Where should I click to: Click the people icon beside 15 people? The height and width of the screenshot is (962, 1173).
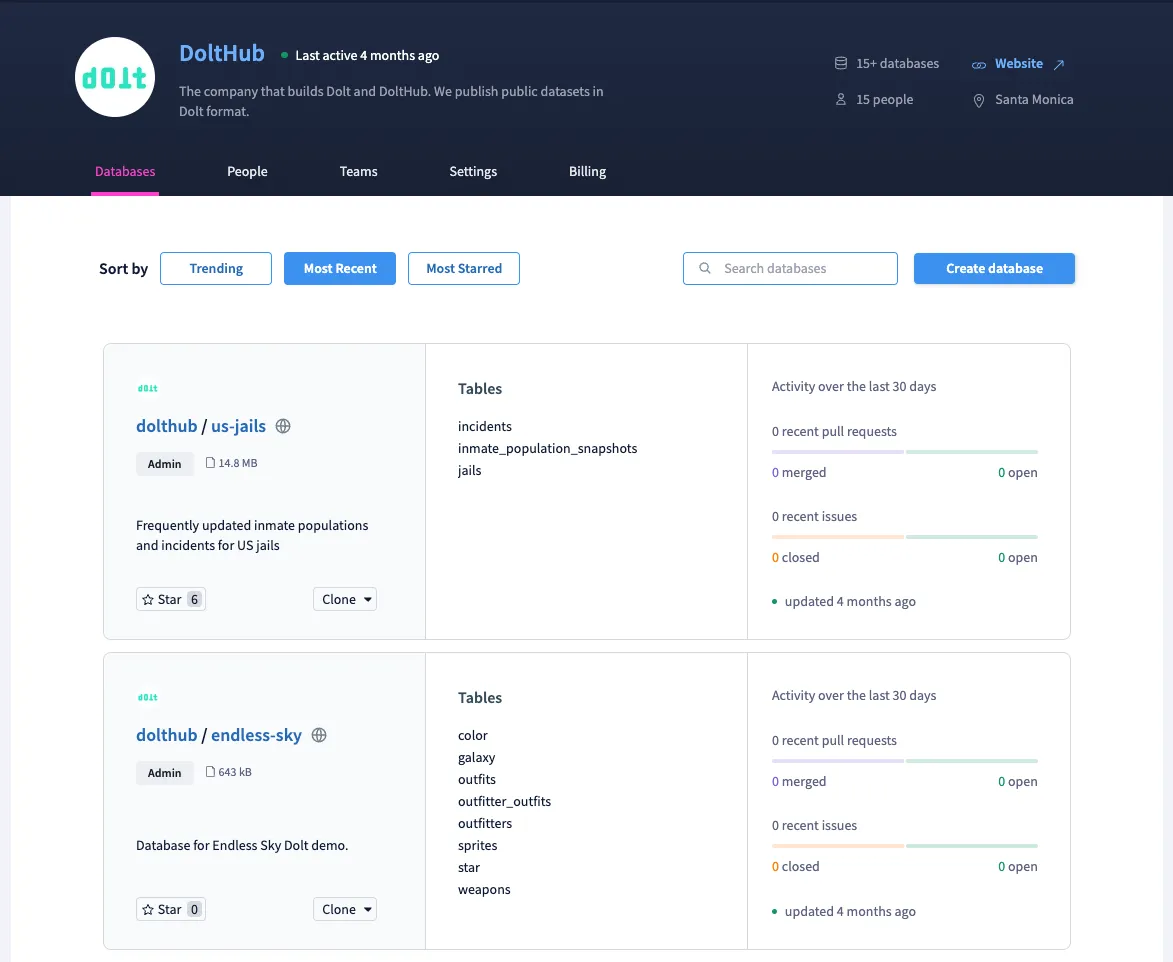tap(841, 99)
